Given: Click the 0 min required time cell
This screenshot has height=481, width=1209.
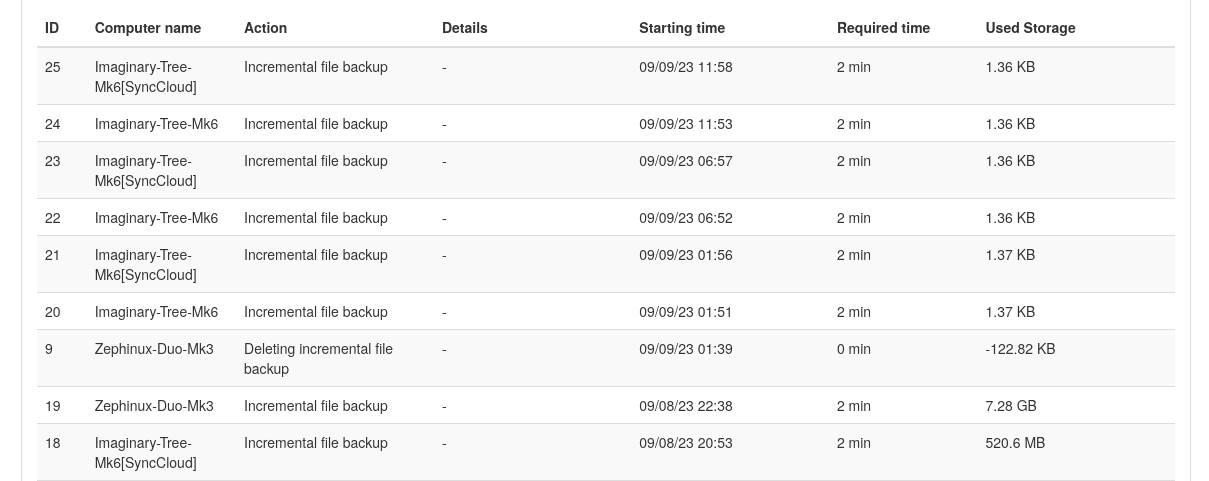Looking at the screenshot, I should [854, 349].
